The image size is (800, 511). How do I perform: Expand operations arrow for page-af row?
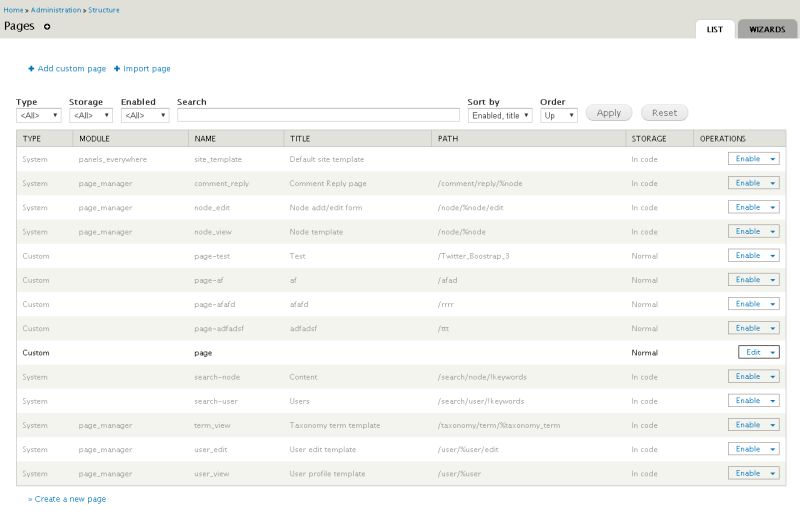coord(772,280)
